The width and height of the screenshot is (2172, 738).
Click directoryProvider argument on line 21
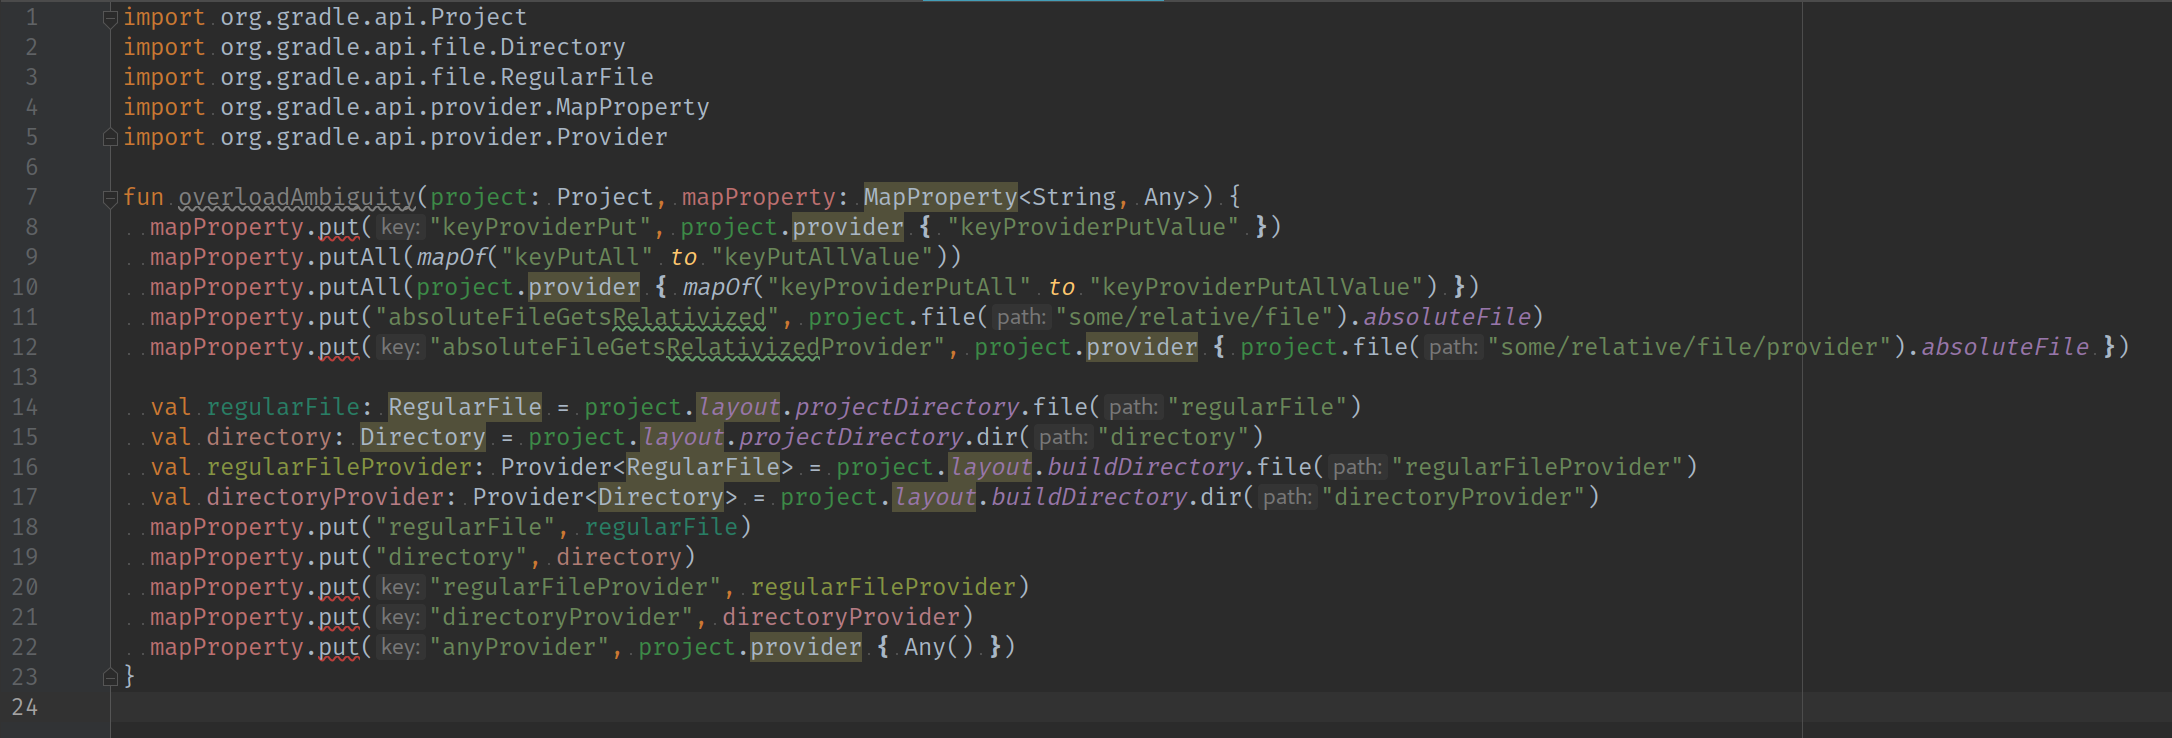pos(841,617)
